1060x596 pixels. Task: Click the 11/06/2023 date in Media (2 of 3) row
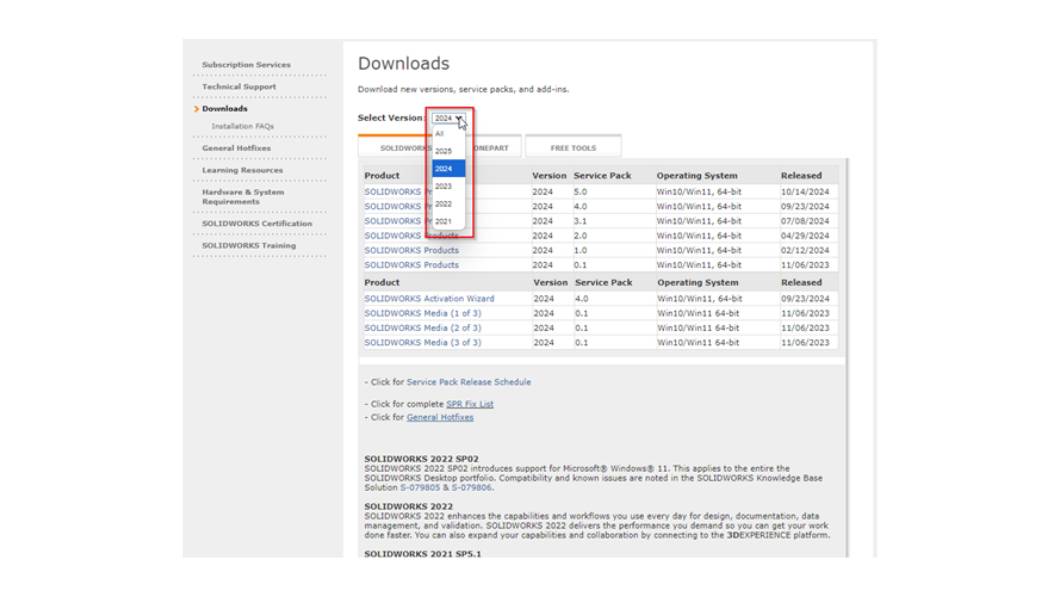pyautogui.click(x=804, y=328)
